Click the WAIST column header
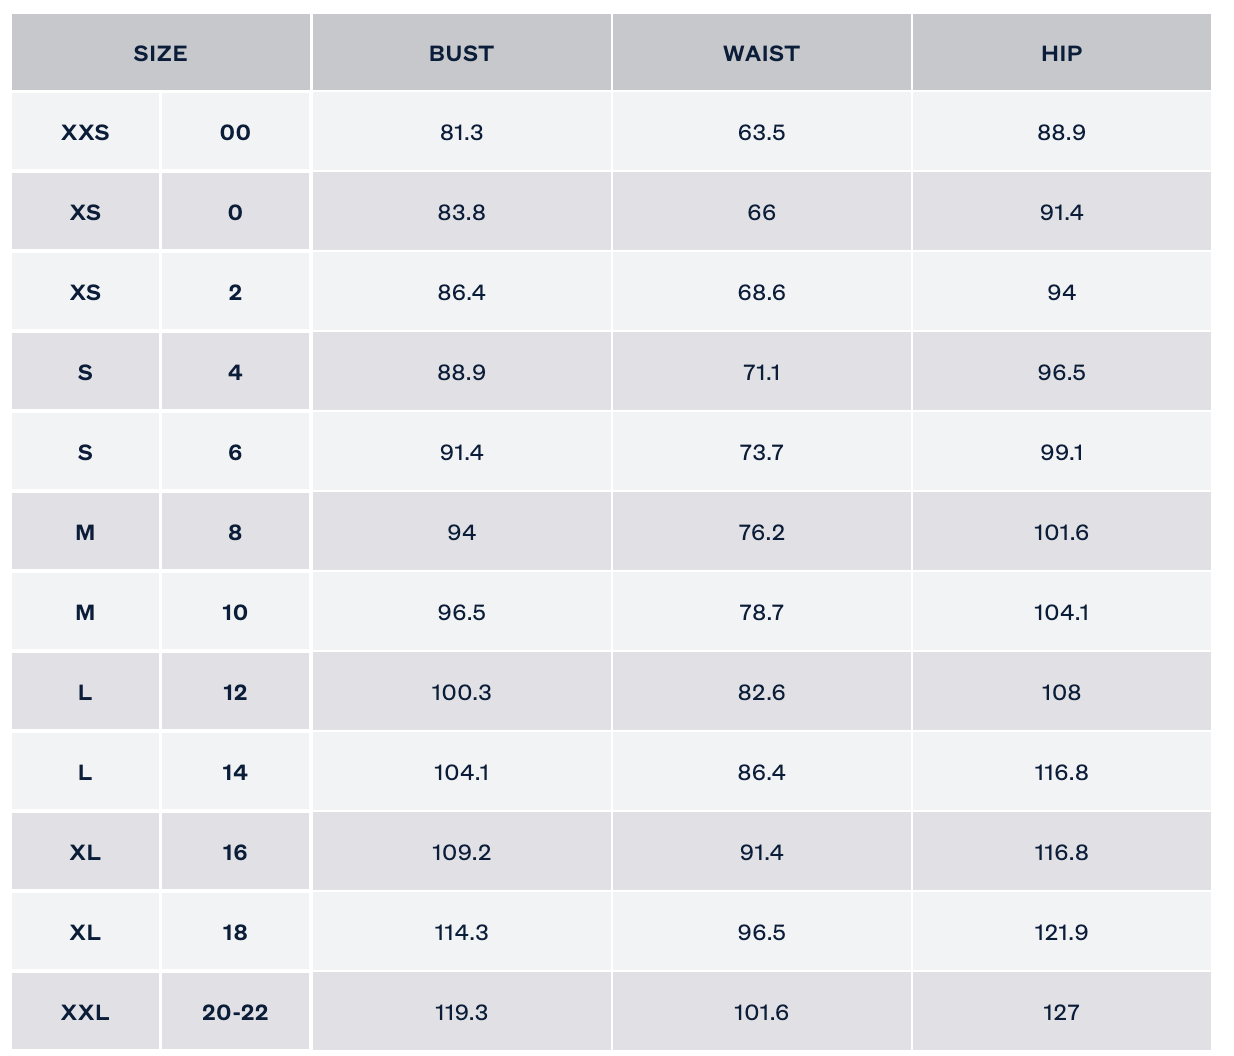Viewport: 1234px width, 1056px height. 761,53
